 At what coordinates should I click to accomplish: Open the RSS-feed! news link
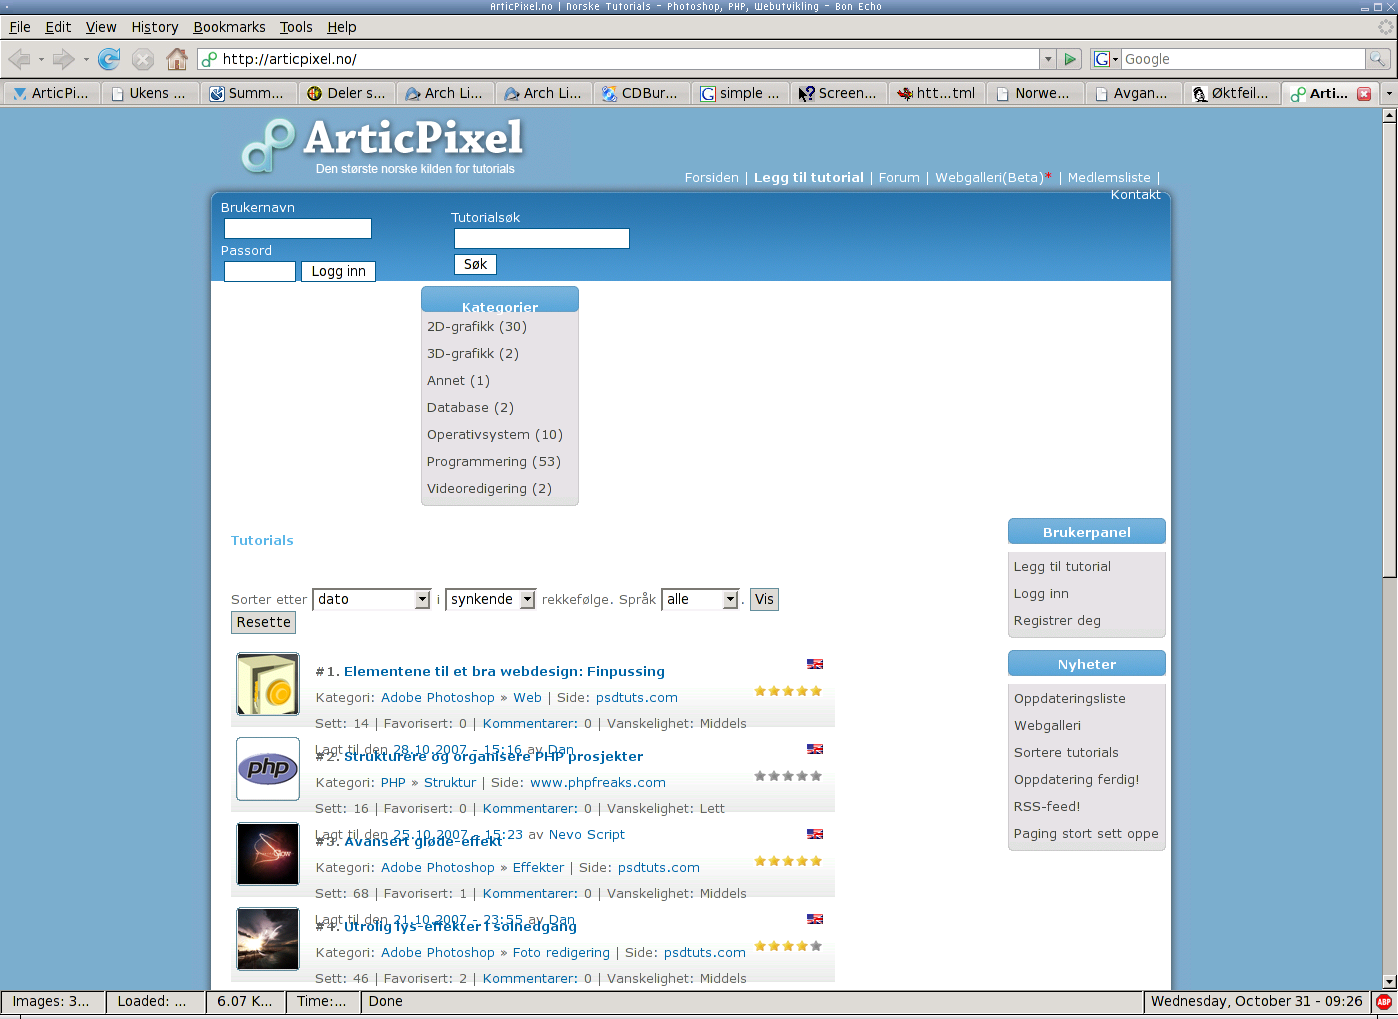(x=1047, y=807)
